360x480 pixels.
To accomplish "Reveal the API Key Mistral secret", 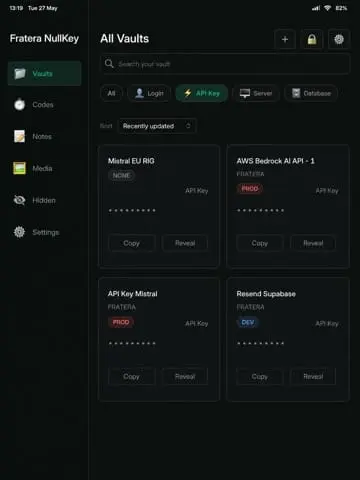I will (x=185, y=377).
